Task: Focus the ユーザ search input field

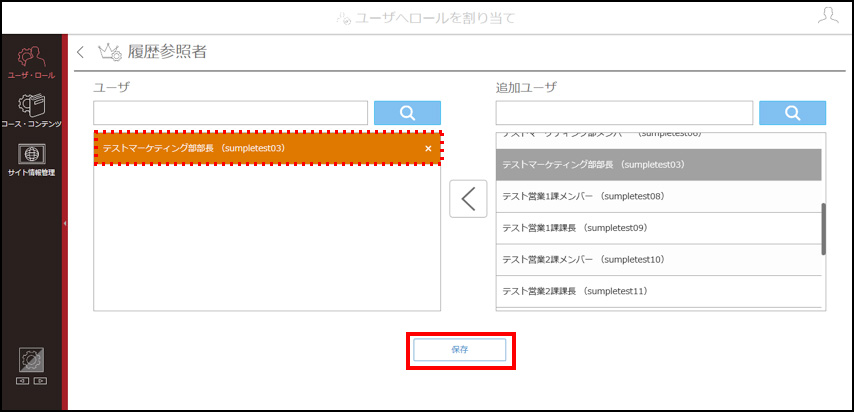Action: coord(230,113)
